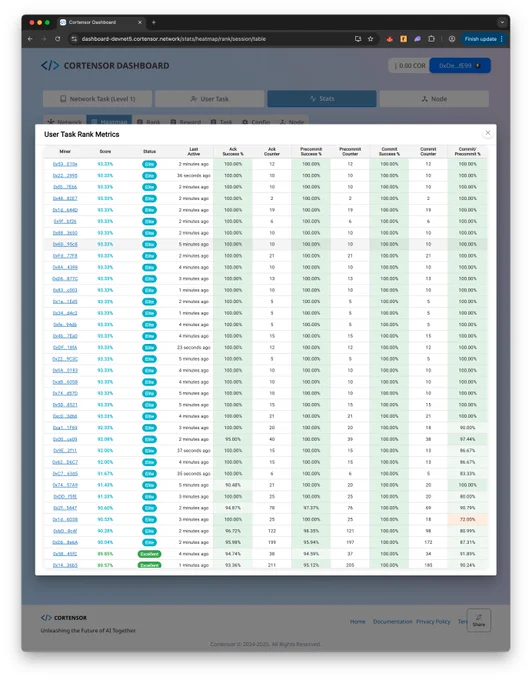Click the 35 seconds ago cell
532x680 pixels.
tap(194, 474)
